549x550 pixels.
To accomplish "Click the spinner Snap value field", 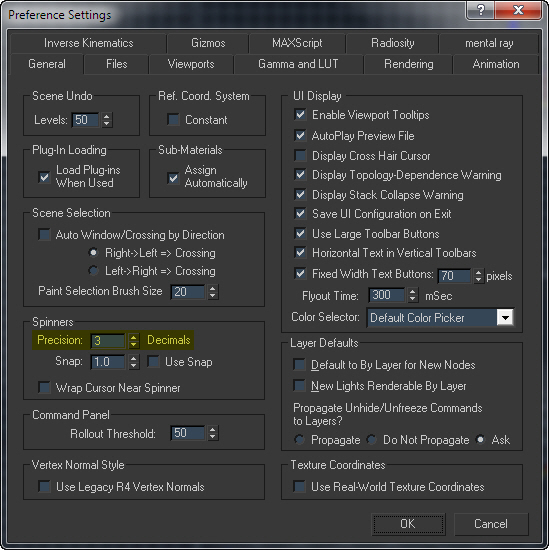I will coord(108,362).
